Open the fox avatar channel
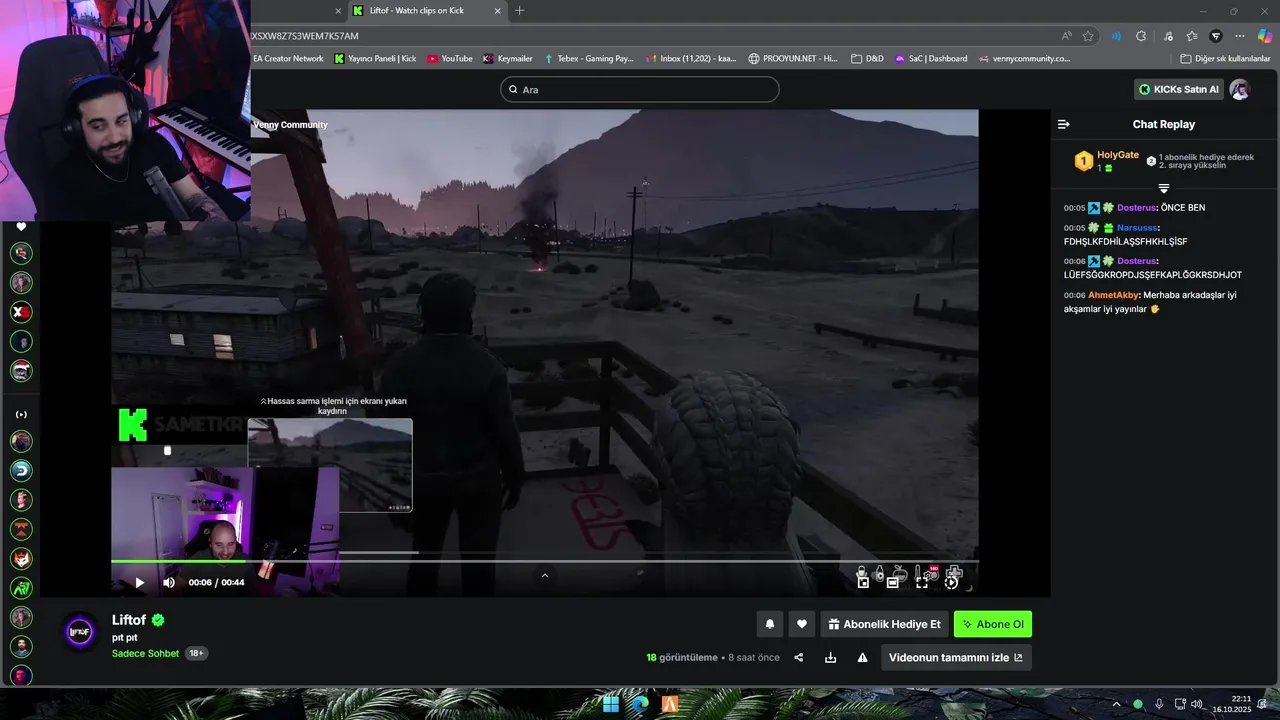The width and height of the screenshot is (1280, 720). [21, 559]
